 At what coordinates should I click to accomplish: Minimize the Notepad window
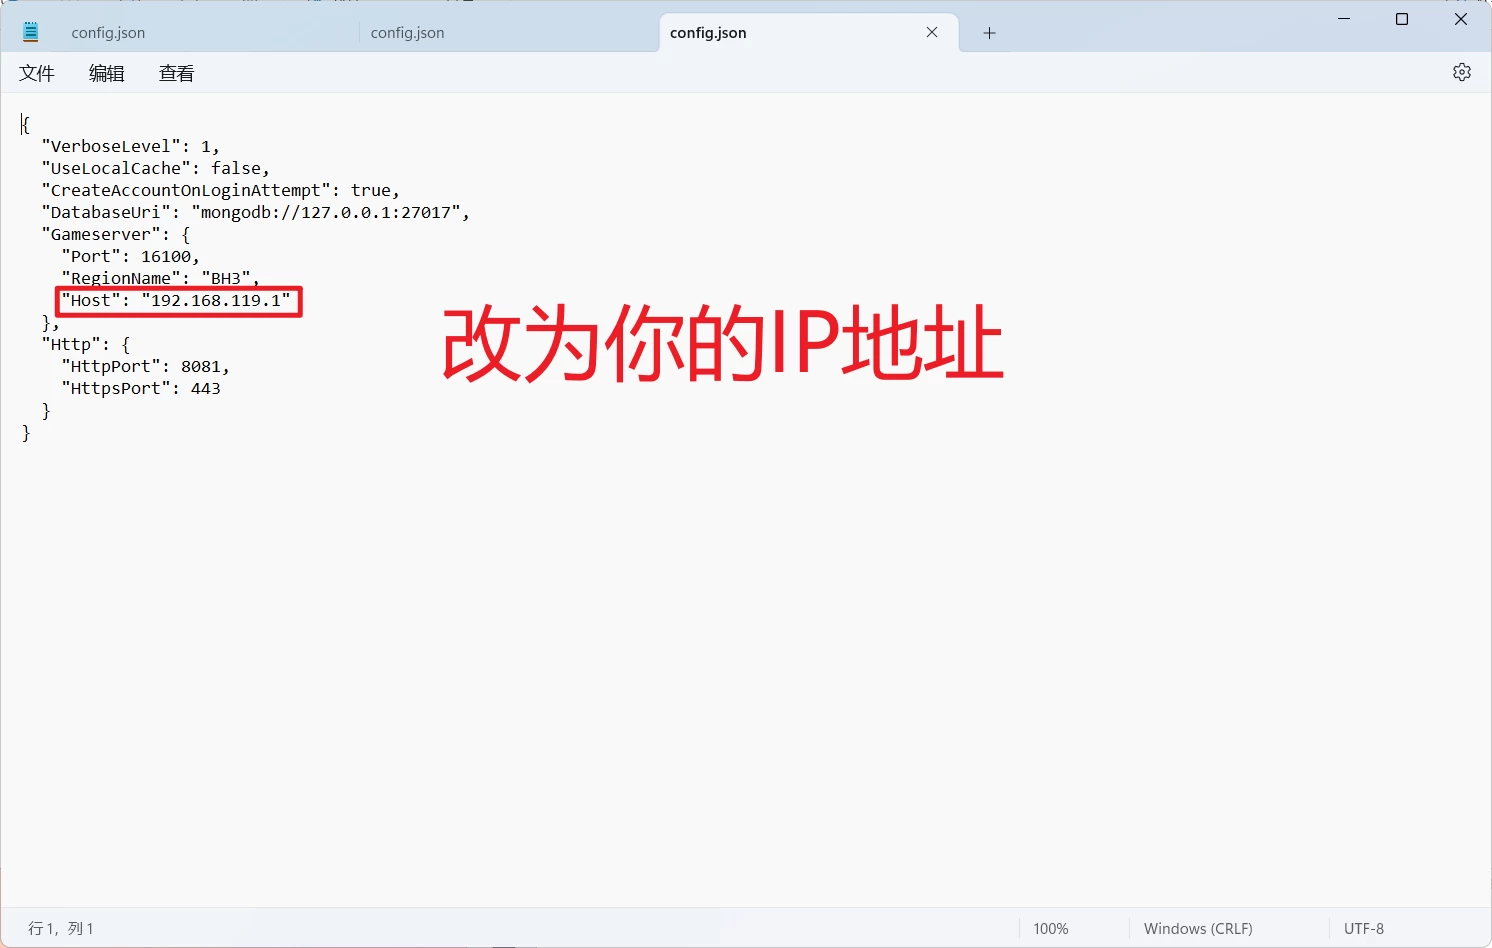[1344, 19]
